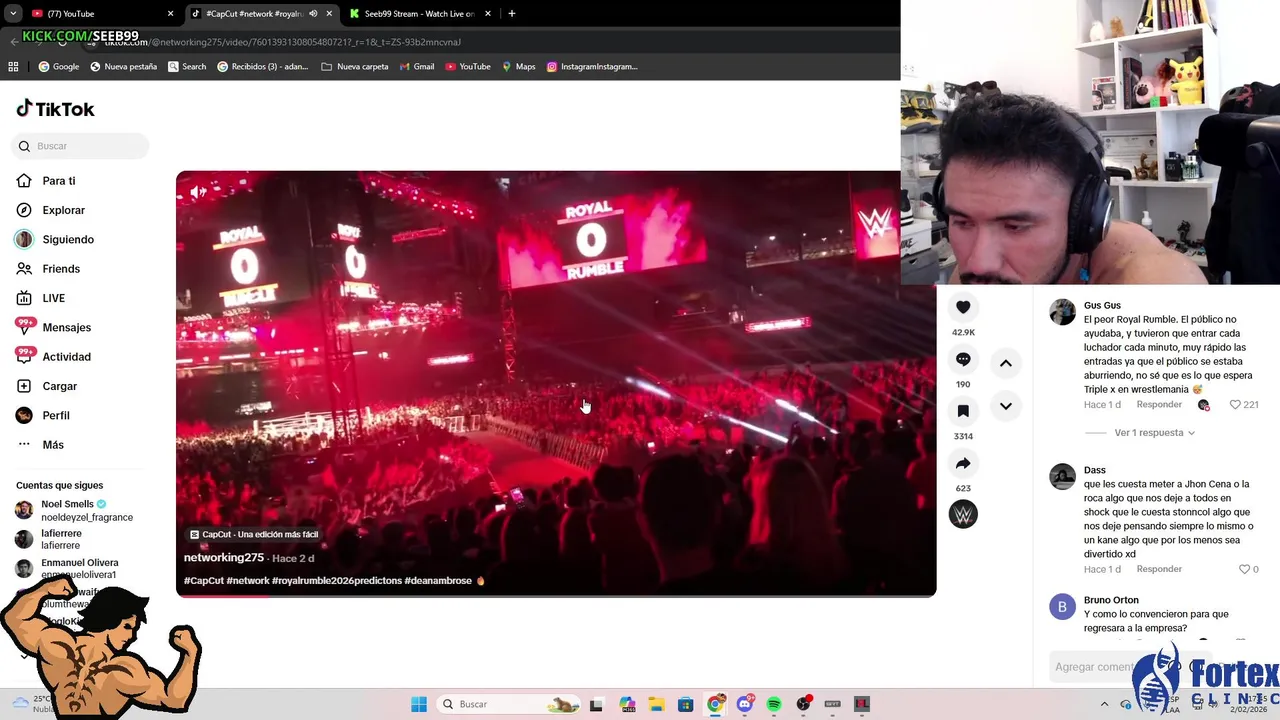Open a new browser tab
1280x720 pixels.
[511, 14]
